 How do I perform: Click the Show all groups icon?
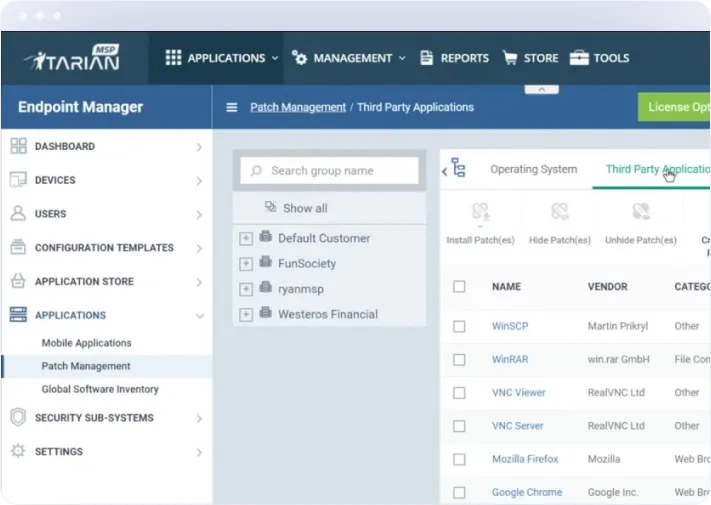pos(271,207)
